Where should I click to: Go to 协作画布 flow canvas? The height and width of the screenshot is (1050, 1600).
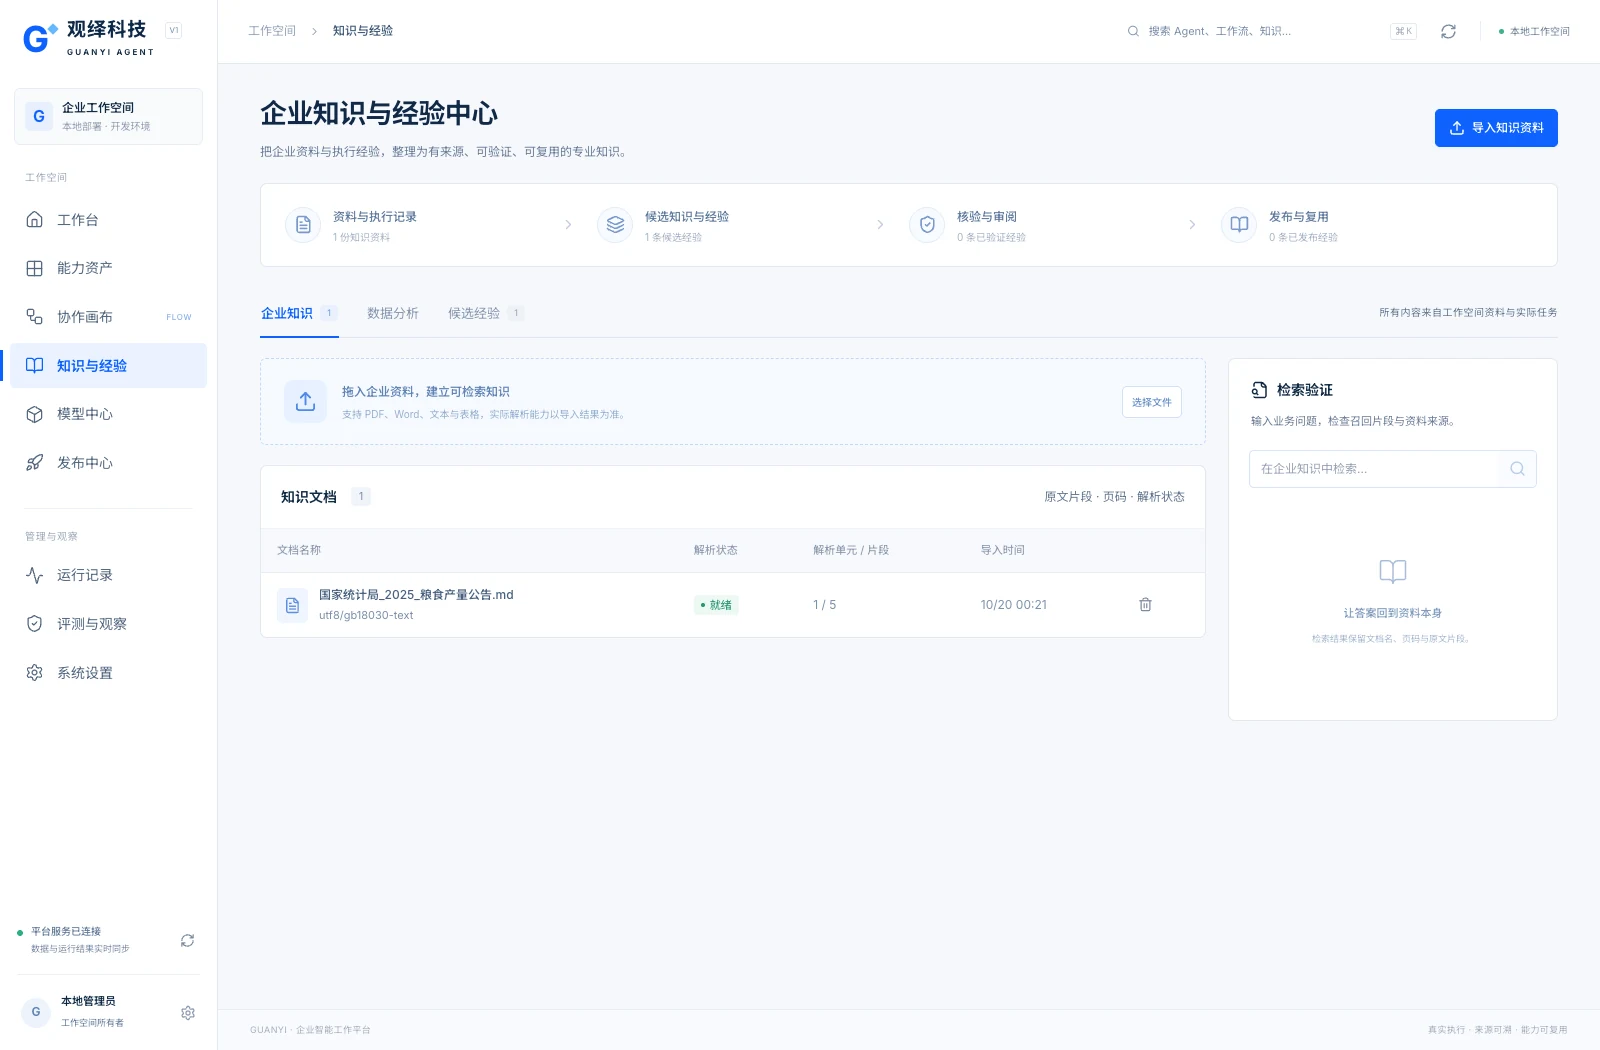pos(108,317)
